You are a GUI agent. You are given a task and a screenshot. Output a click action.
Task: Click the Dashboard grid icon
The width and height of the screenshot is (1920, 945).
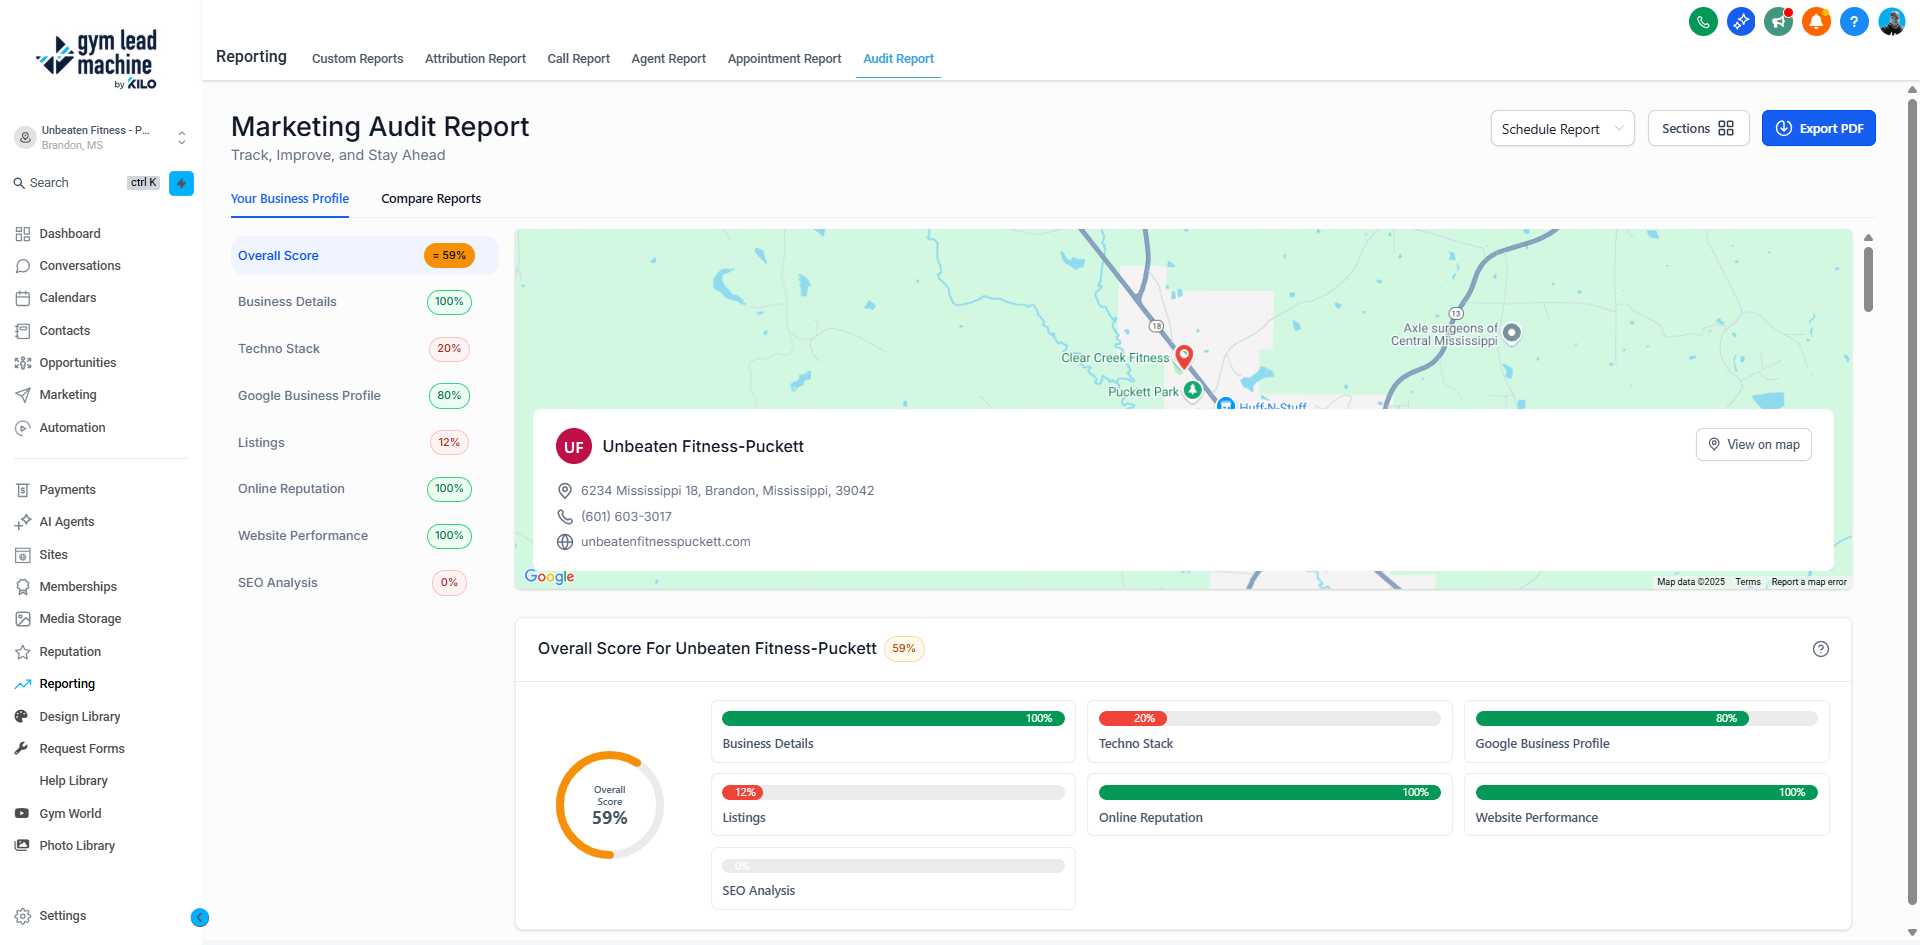coord(23,234)
